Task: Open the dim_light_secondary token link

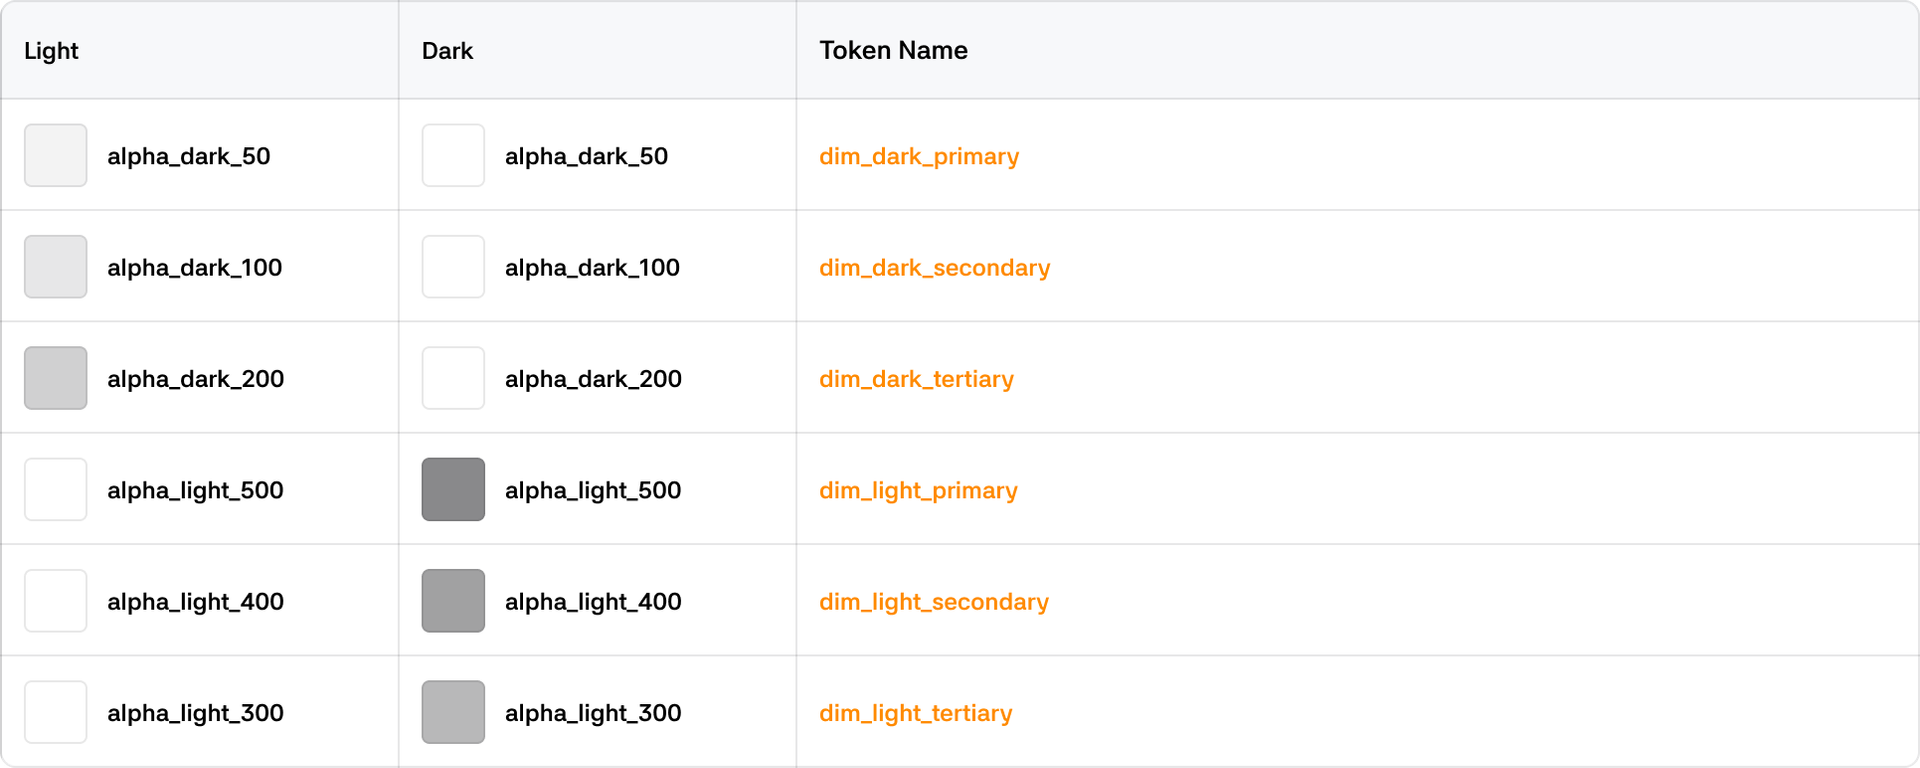Action: (933, 602)
